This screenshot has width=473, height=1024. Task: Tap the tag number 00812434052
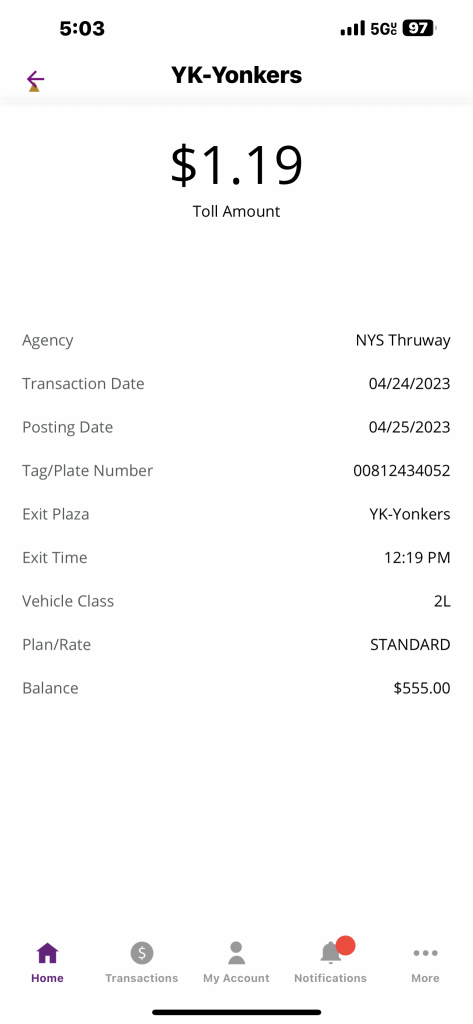point(402,470)
